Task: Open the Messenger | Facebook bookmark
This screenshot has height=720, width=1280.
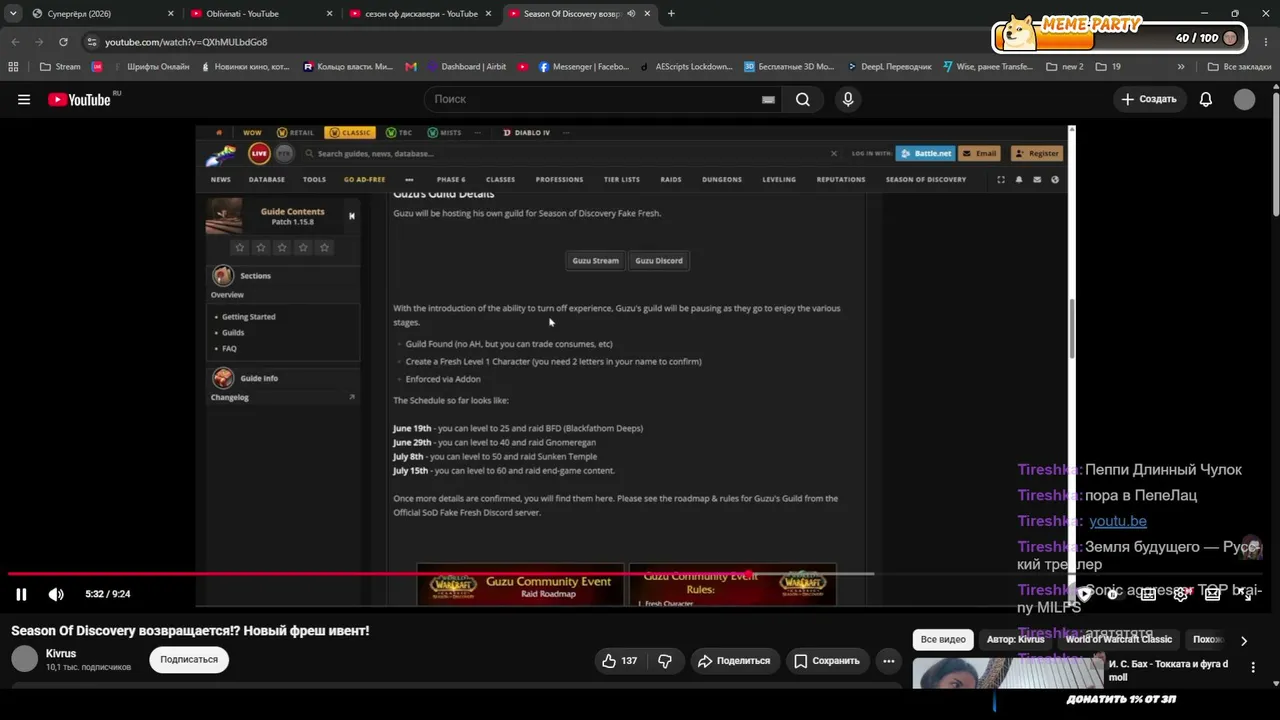Action: (x=584, y=67)
